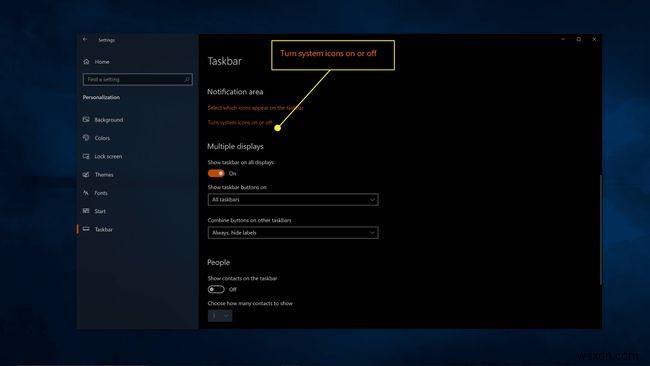The width and height of the screenshot is (650, 366).
Task: Close the Settings window
Action: coord(594,39)
